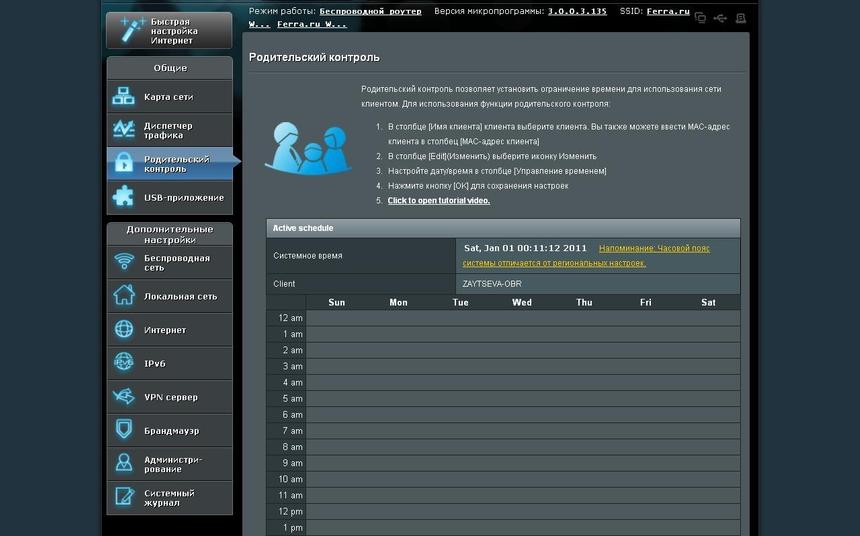This screenshot has width=860, height=536.
Task: Click the time zone reminder link
Action: pos(654,248)
